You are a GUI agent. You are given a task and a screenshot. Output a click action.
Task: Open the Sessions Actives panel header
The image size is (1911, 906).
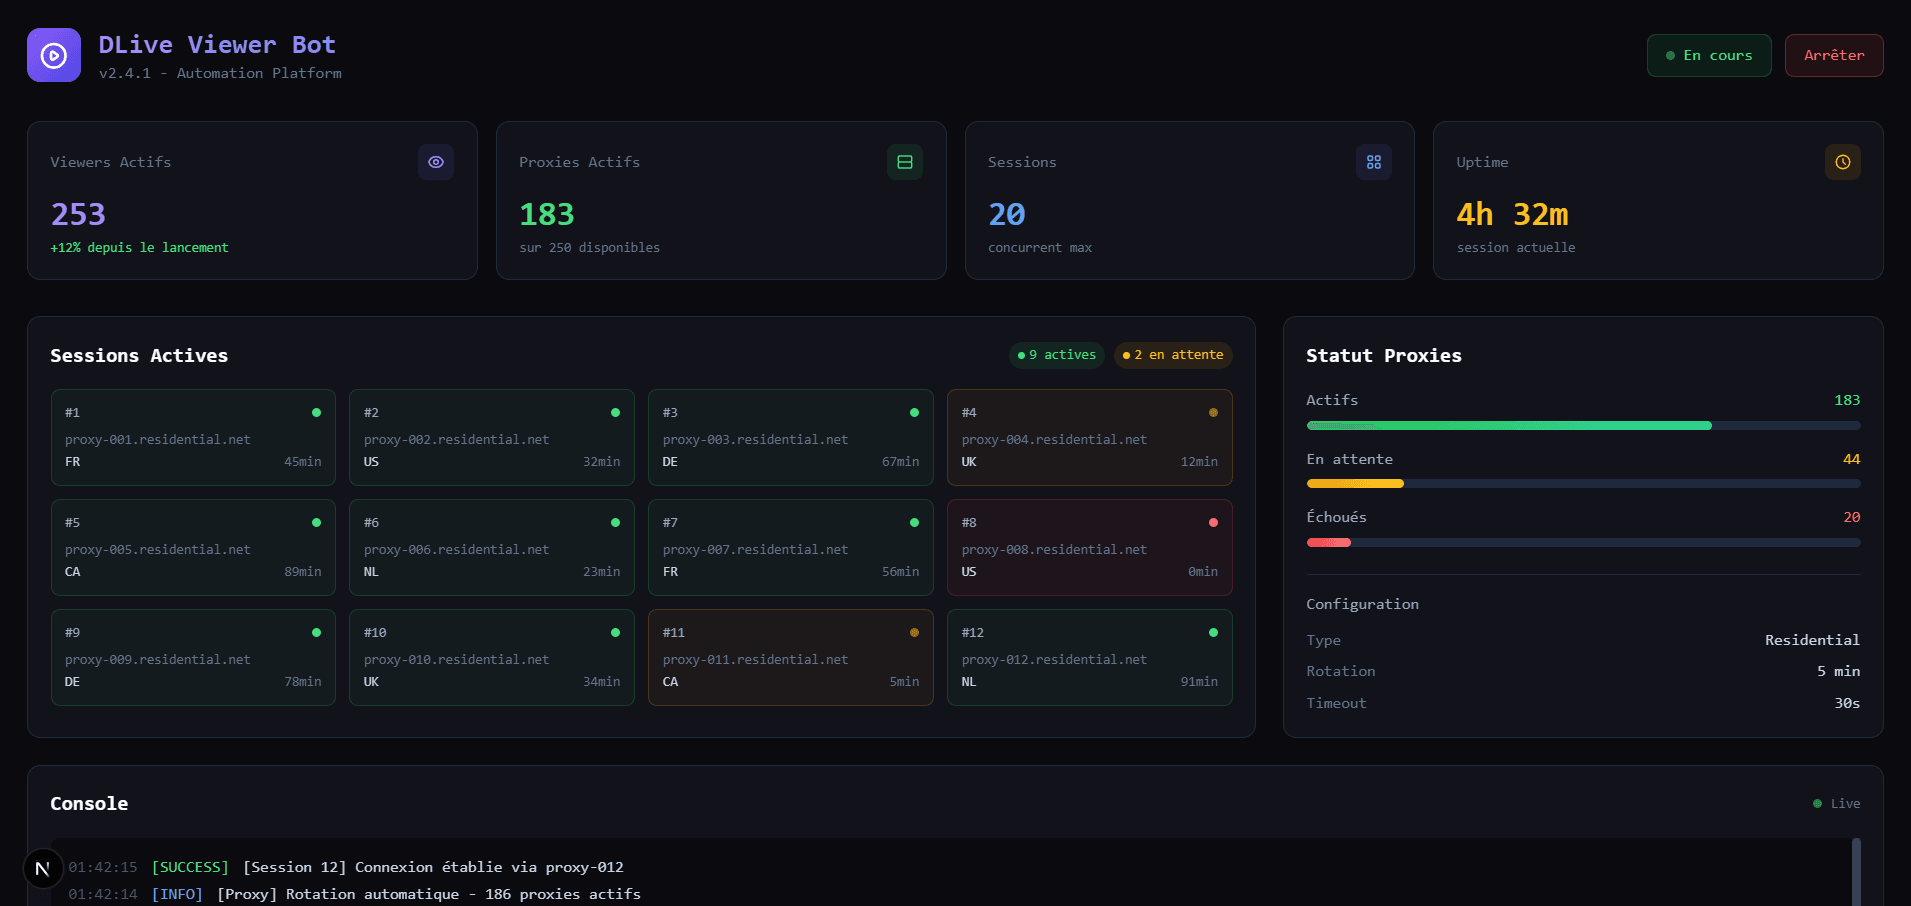tap(139, 355)
